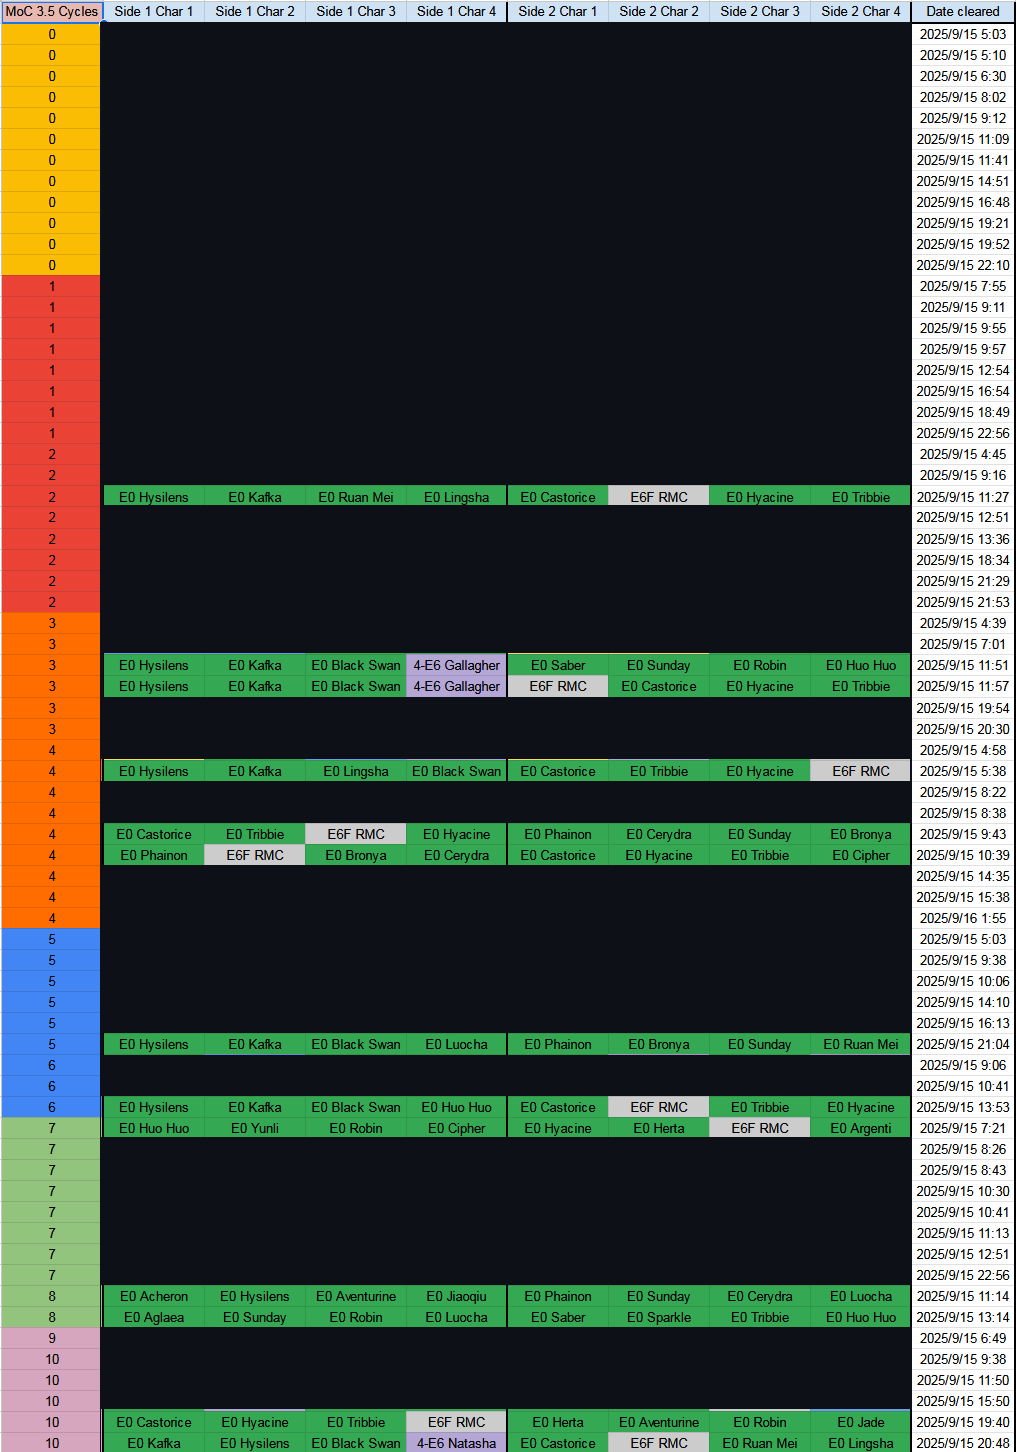Viewport: 1016px width, 1452px height.
Task: Click "4-E6 Gallagher" in the 11:51 row
Action: pos(457,665)
